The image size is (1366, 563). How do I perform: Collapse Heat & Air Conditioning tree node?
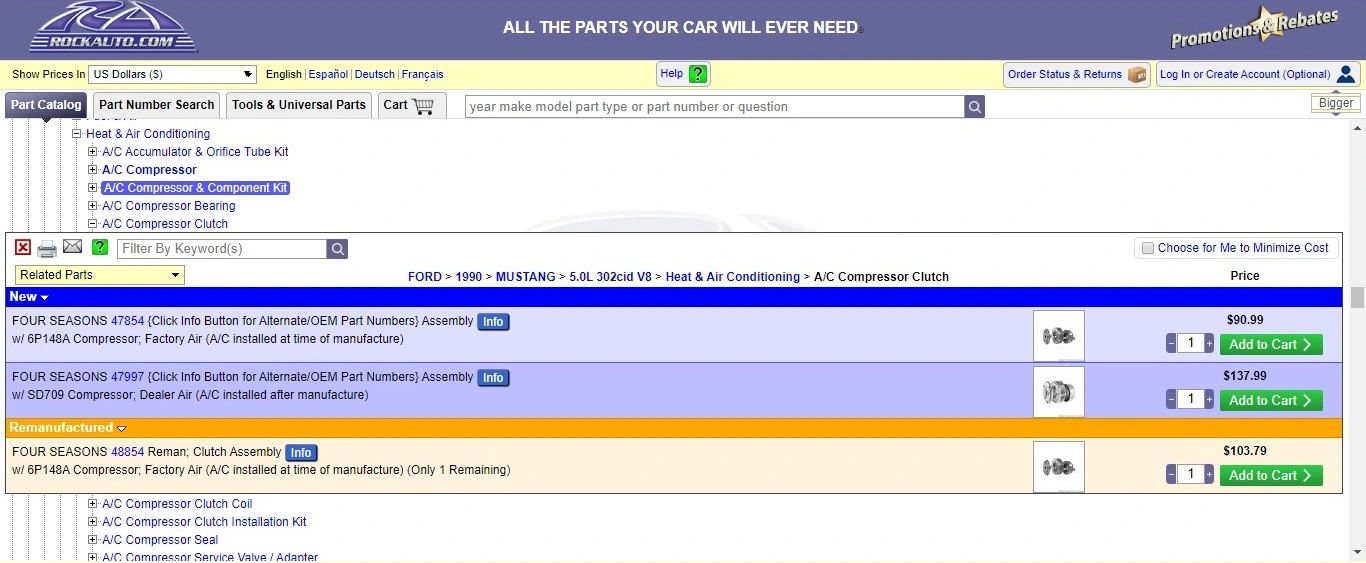[x=76, y=134]
